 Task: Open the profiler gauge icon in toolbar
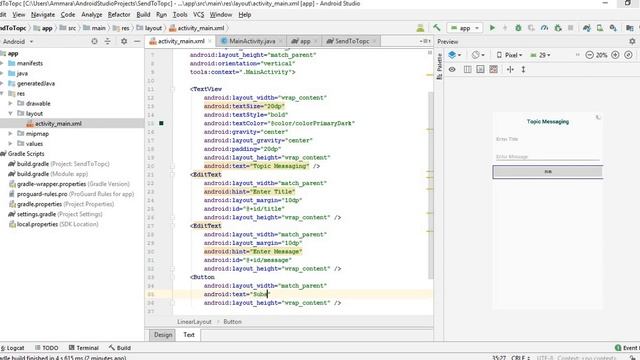point(544,28)
